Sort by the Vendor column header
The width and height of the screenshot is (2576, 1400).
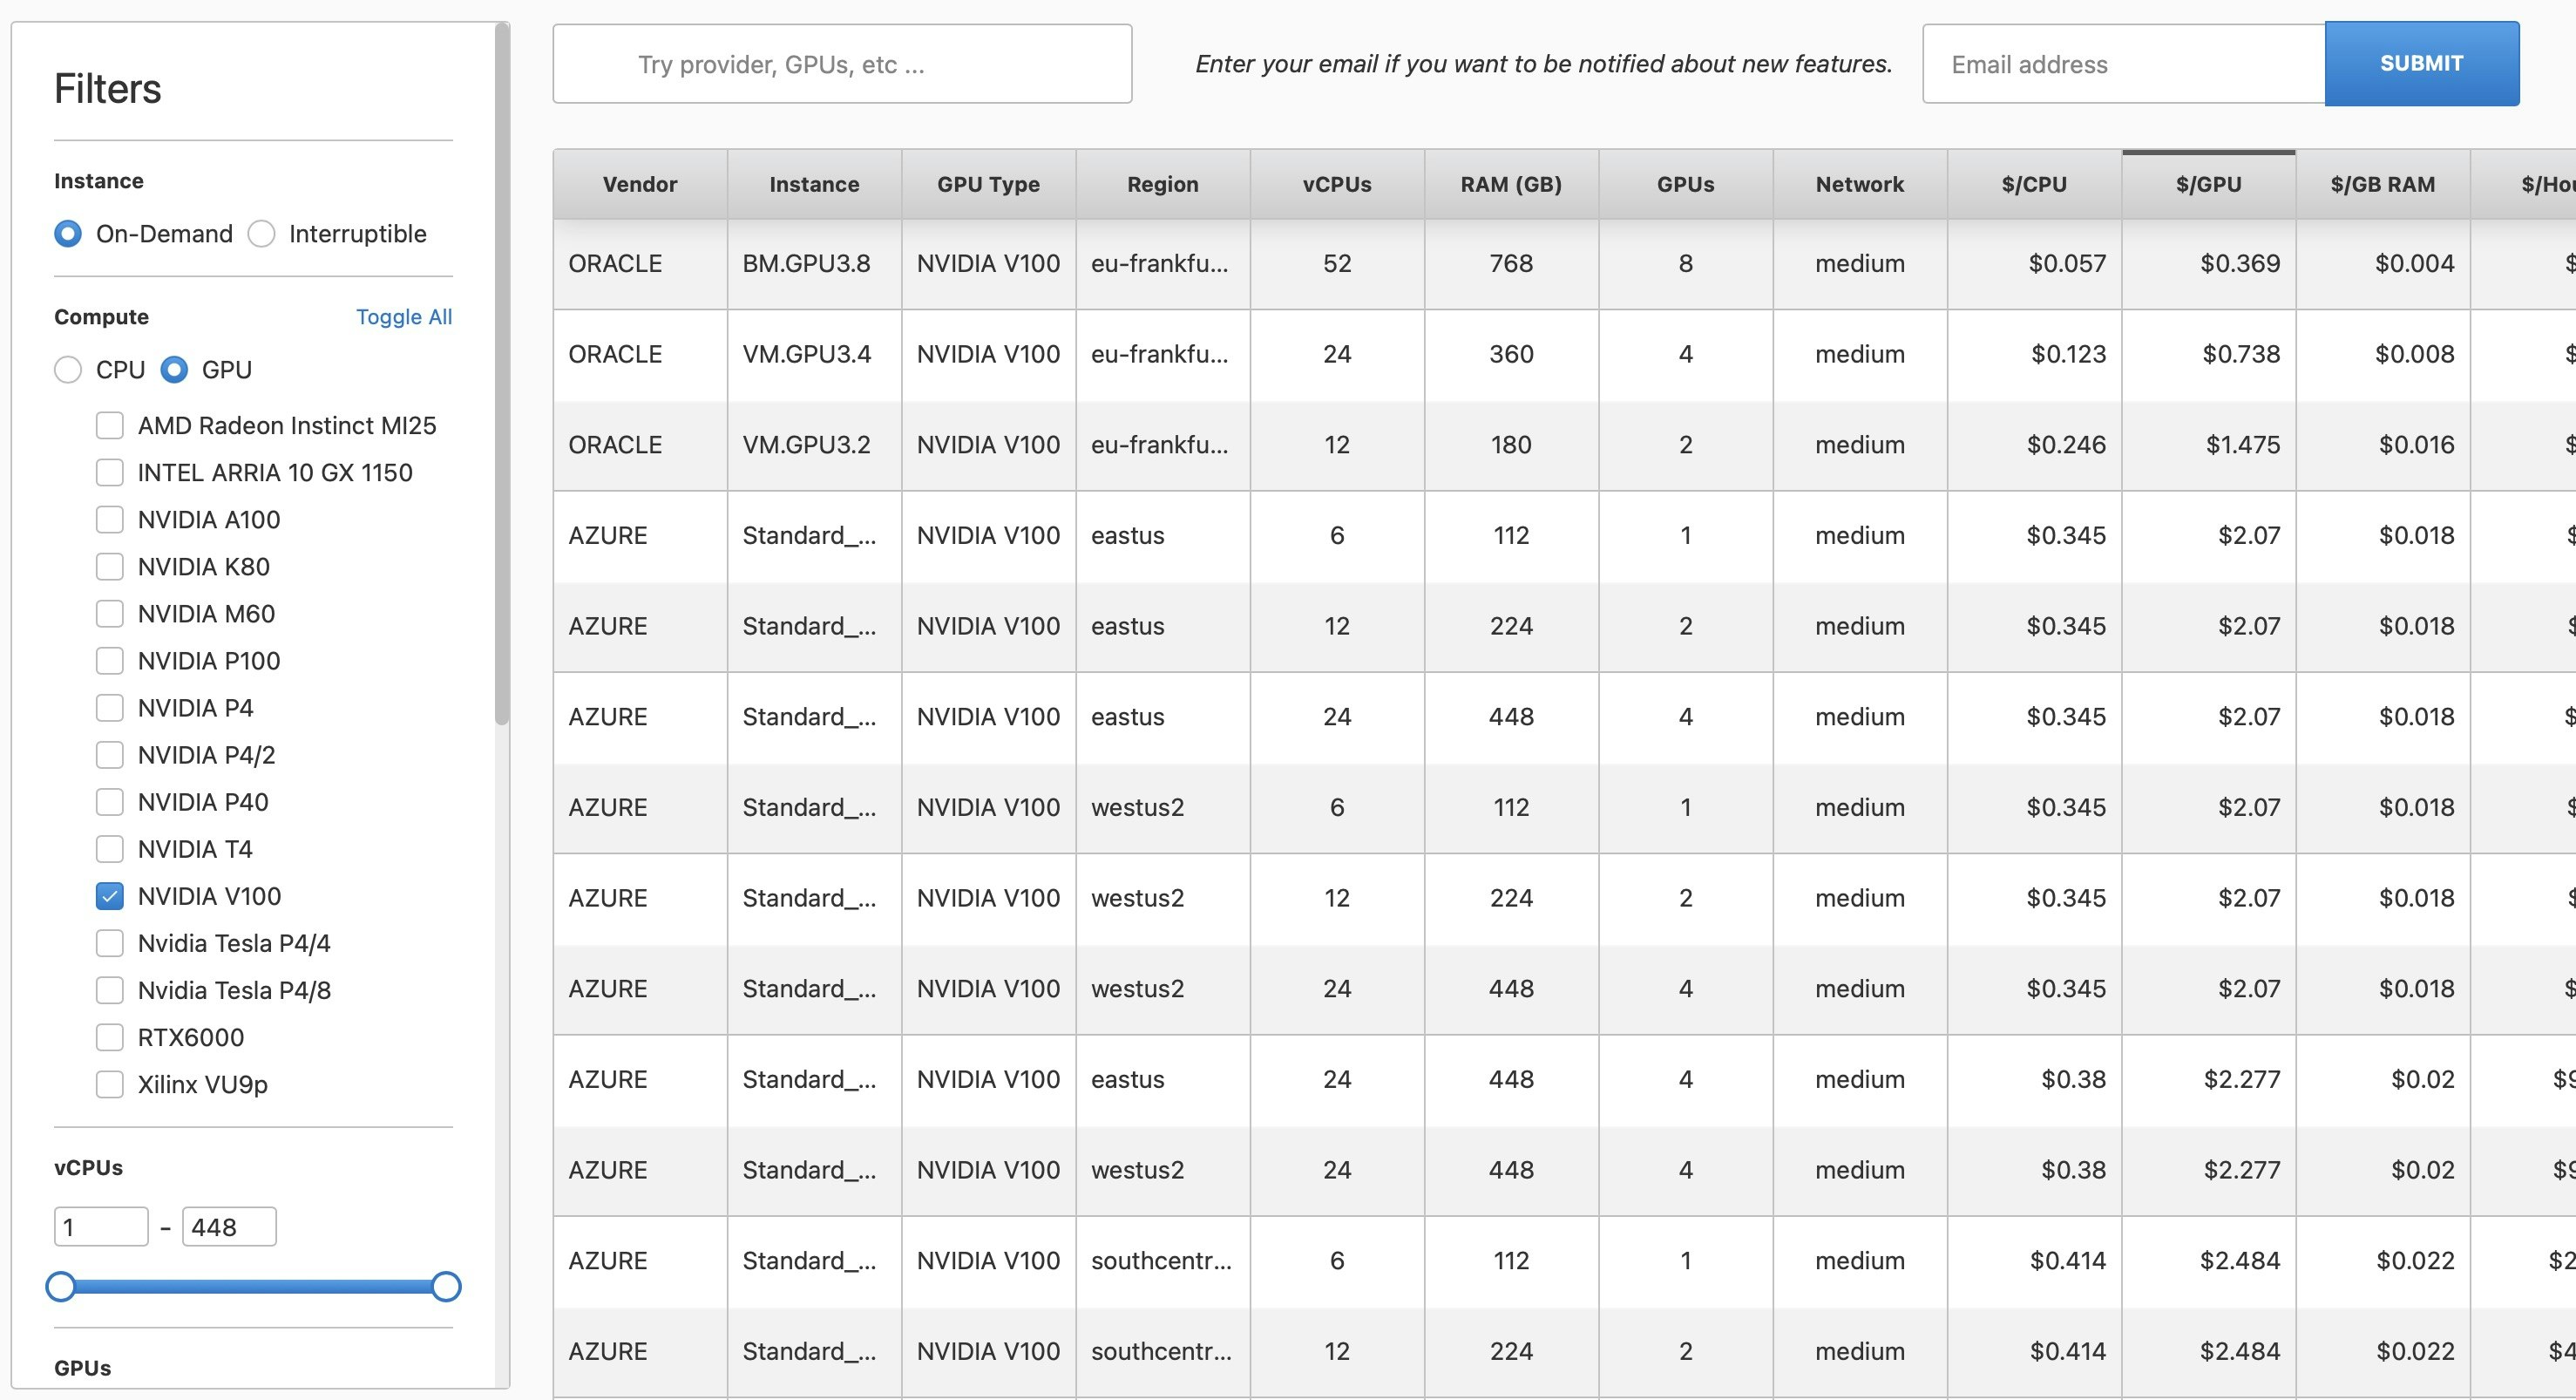(640, 185)
